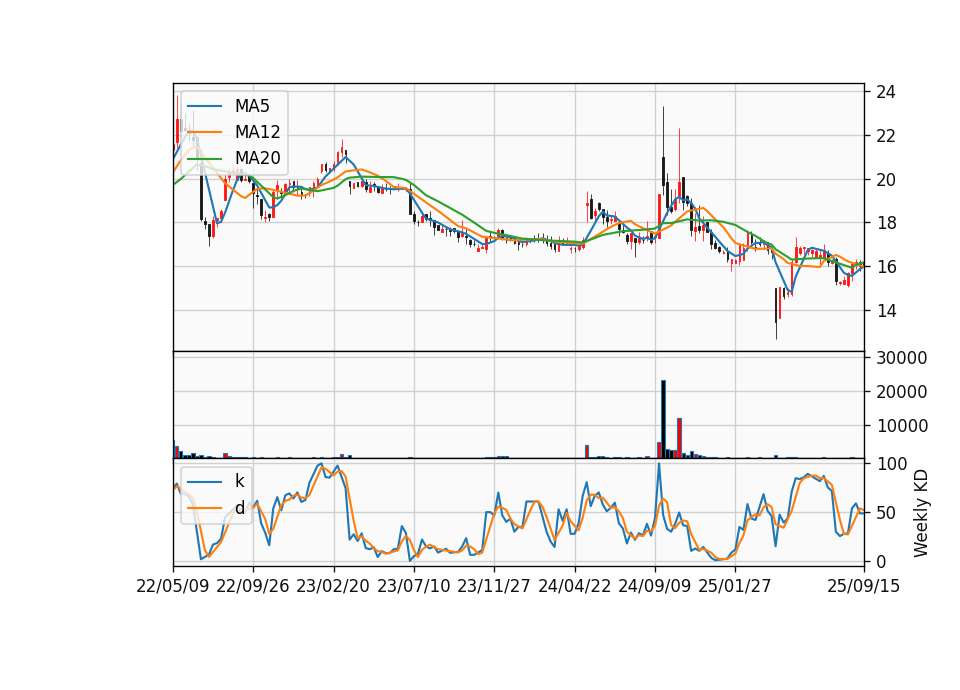Click the price axis value 24
The height and width of the screenshot is (690, 960).
tap(886, 92)
